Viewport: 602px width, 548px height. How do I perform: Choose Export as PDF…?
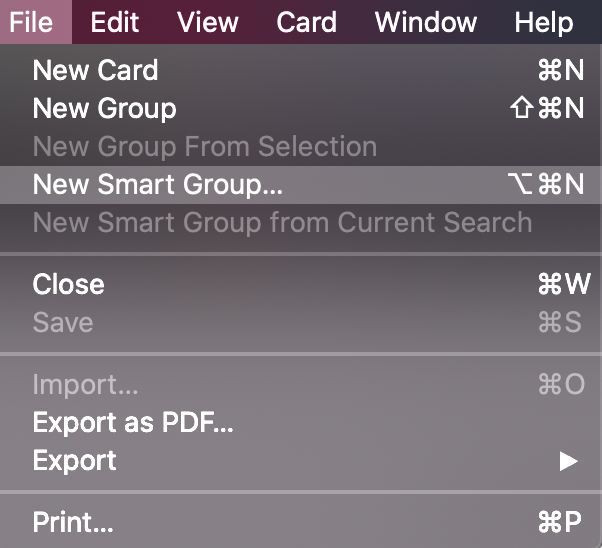(133, 422)
